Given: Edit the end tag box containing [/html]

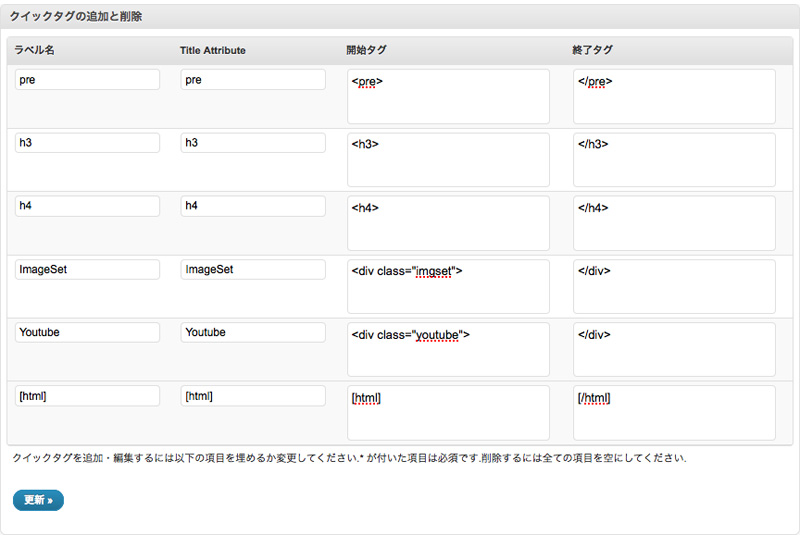Looking at the screenshot, I should 674,413.
